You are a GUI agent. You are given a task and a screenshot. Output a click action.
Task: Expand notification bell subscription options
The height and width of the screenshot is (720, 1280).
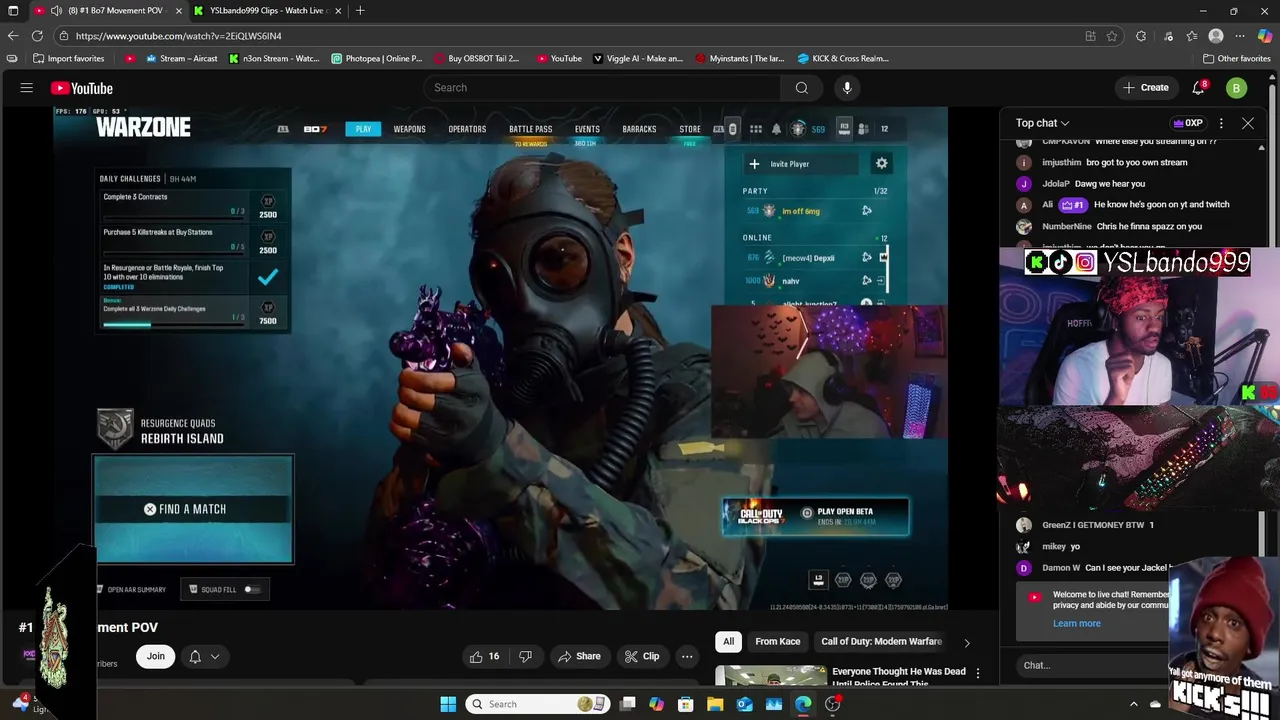click(215, 656)
